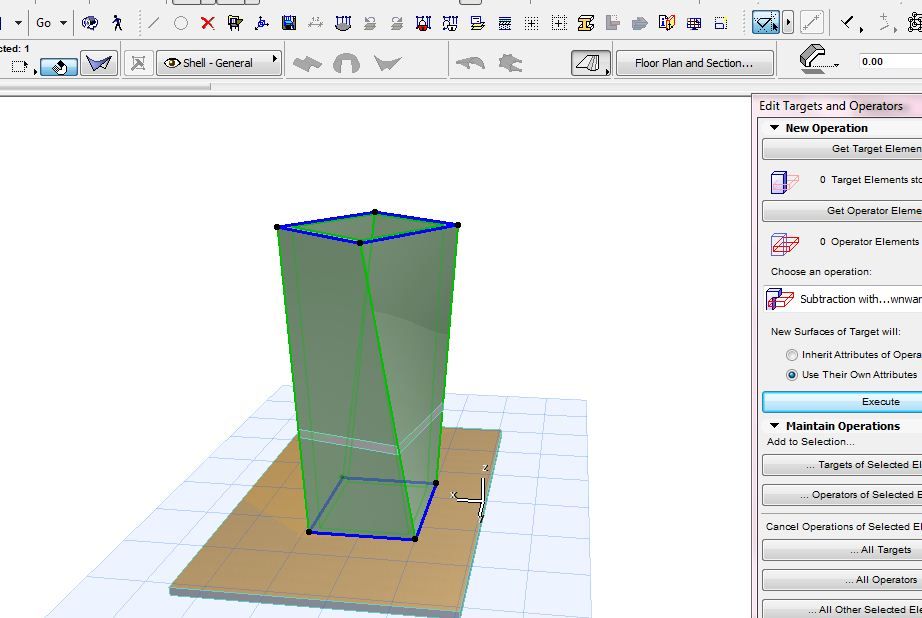Click the highlighted paint bucket selection icon

[x=59, y=66]
